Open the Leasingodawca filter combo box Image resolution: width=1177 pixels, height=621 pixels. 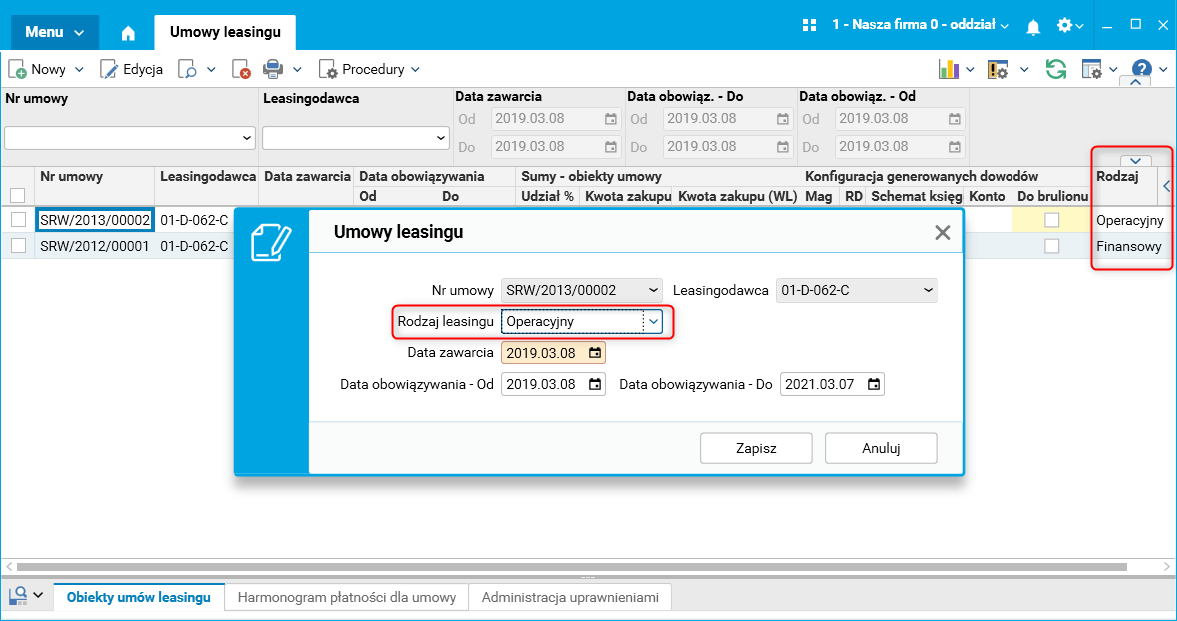click(x=356, y=138)
